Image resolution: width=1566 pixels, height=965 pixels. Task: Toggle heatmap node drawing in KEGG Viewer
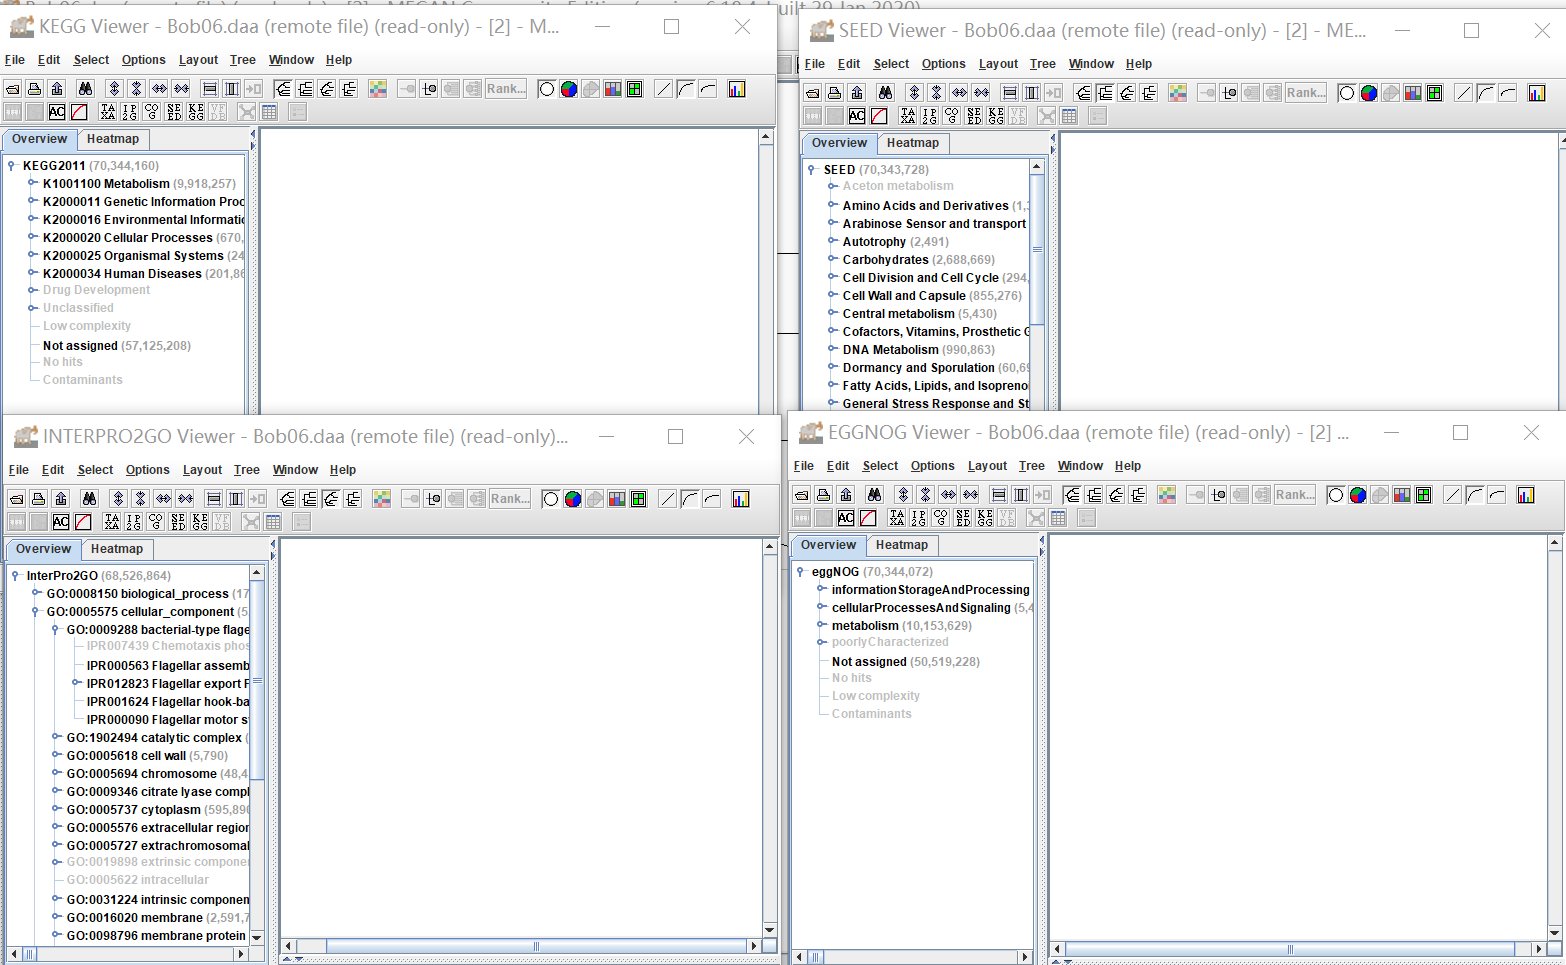635,89
